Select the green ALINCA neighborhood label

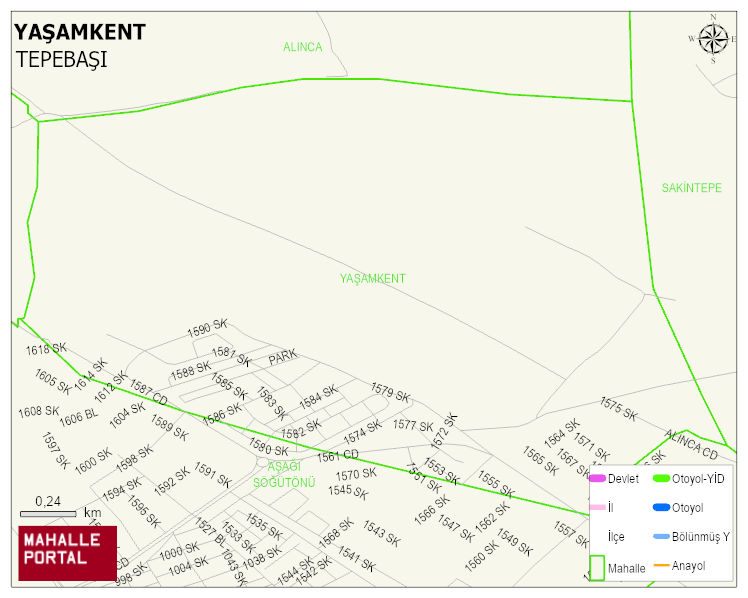click(302, 47)
